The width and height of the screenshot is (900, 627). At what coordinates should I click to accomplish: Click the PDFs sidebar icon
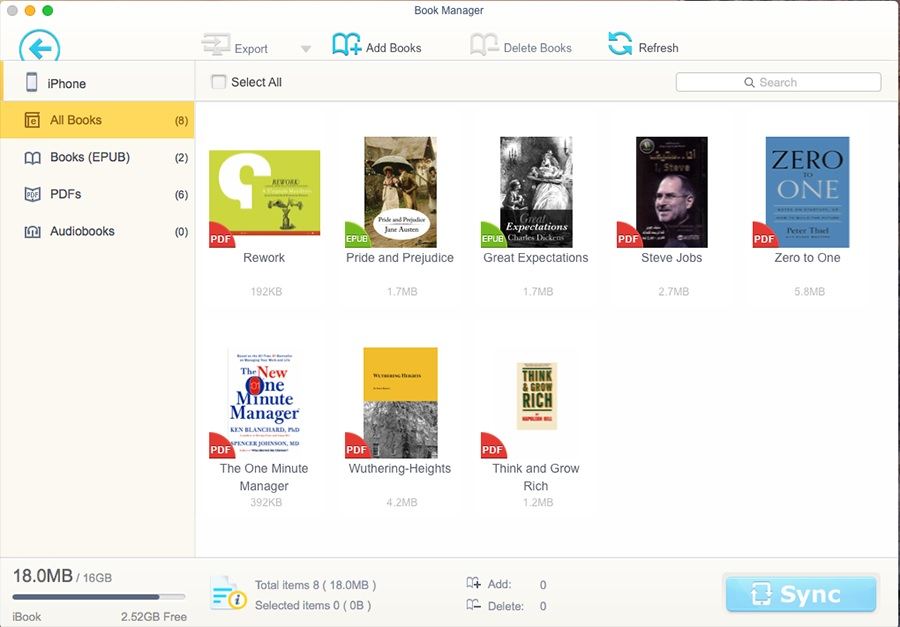(x=32, y=195)
